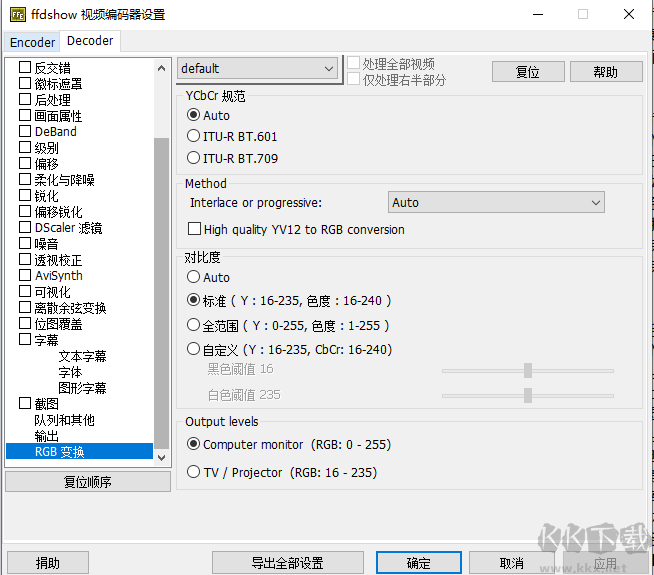
Task: Switch to the Decoder tab
Action: [90, 41]
